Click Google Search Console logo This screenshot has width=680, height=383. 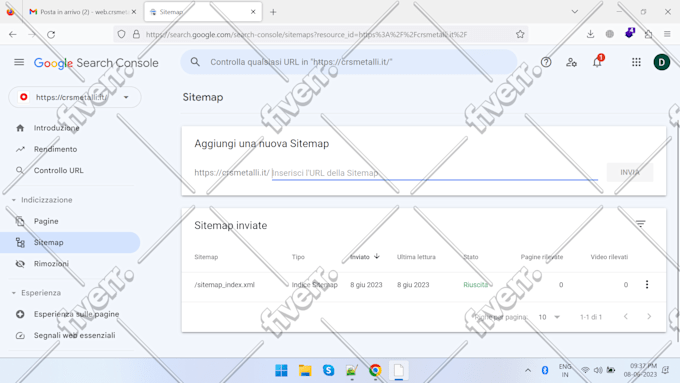(96, 63)
